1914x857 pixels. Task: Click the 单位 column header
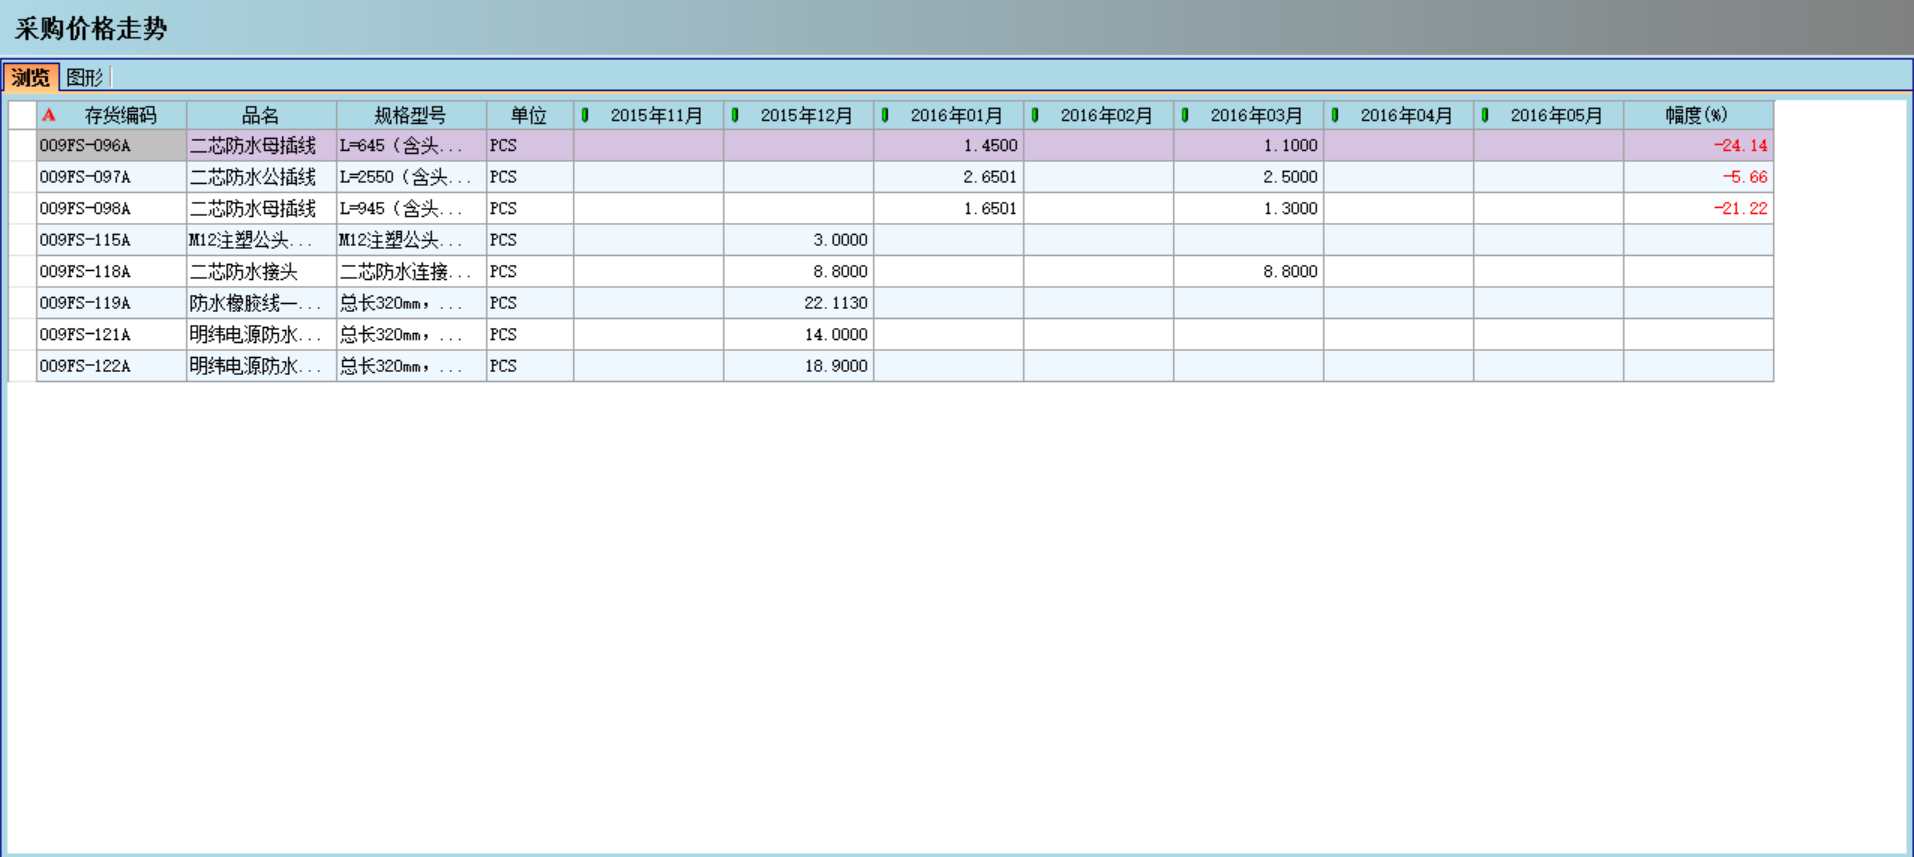click(529, 115)
